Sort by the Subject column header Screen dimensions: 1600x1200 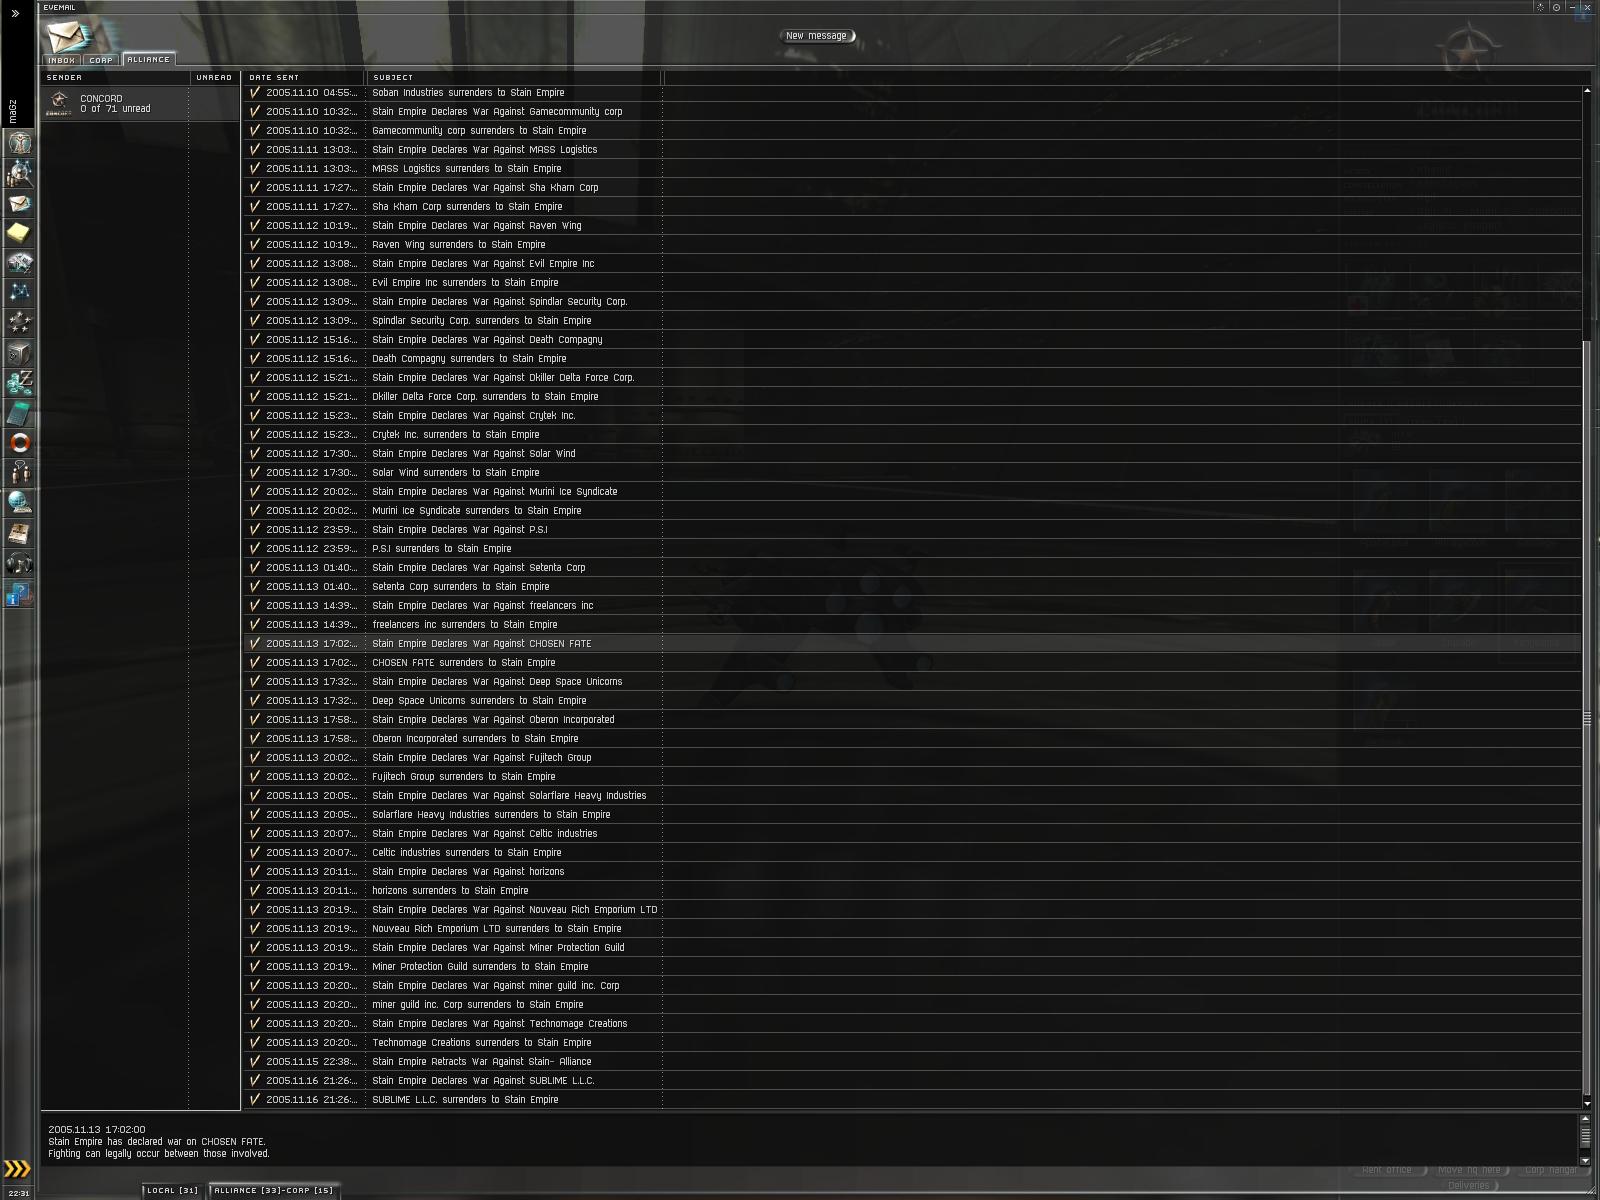[x=514, y=77]
